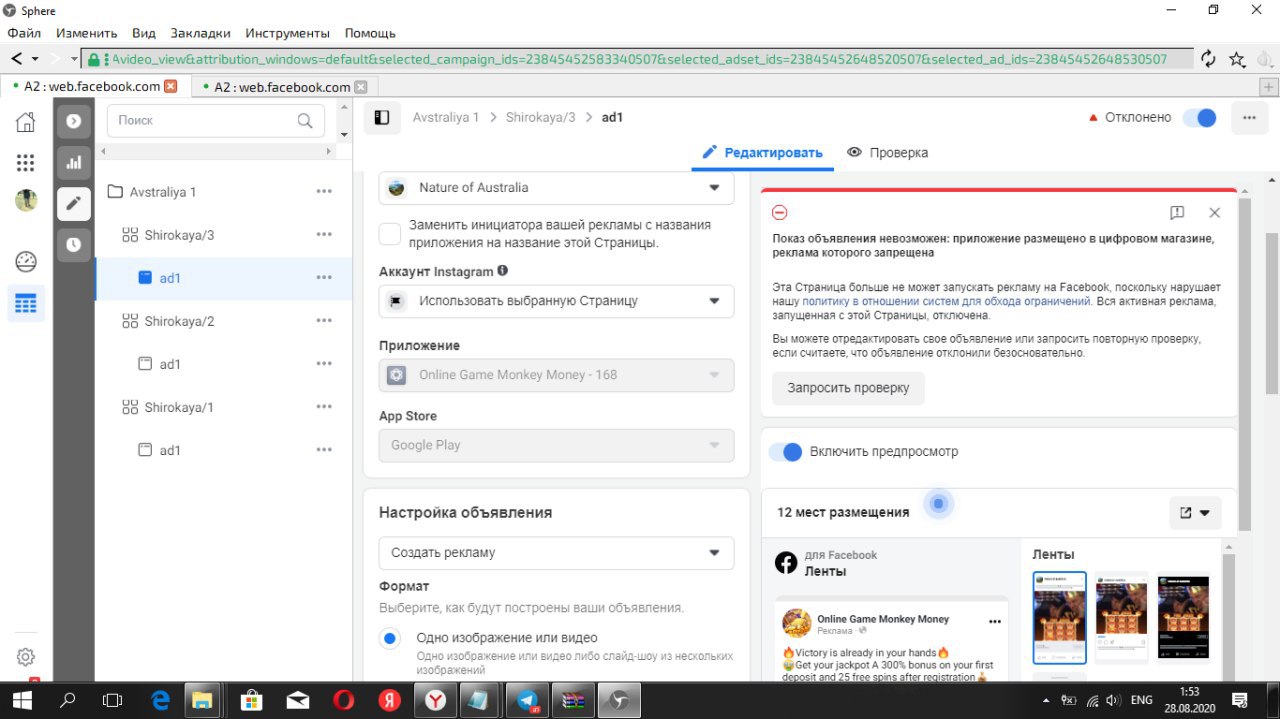
Task: Open the Использовать выбранную Страницу dropdown
Action: pyautogui.click(x=556, y=301)
